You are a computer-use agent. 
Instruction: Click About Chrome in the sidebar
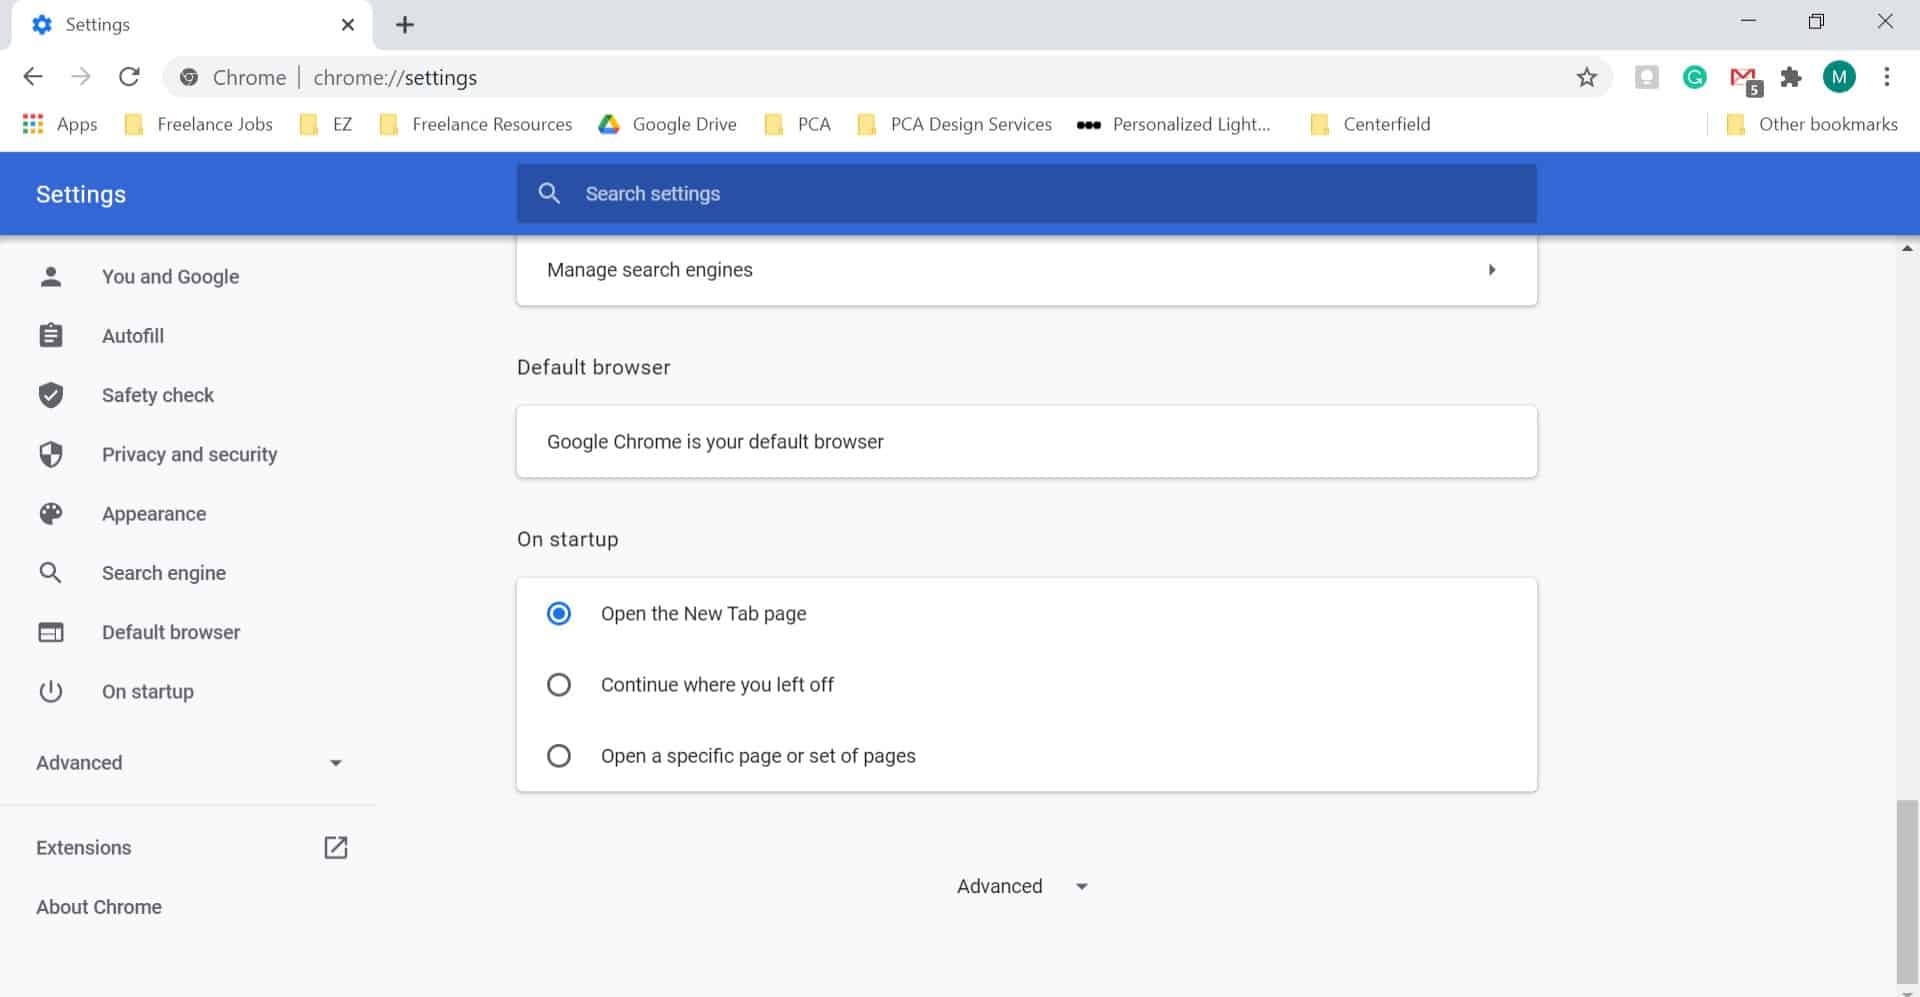[98, 907]
